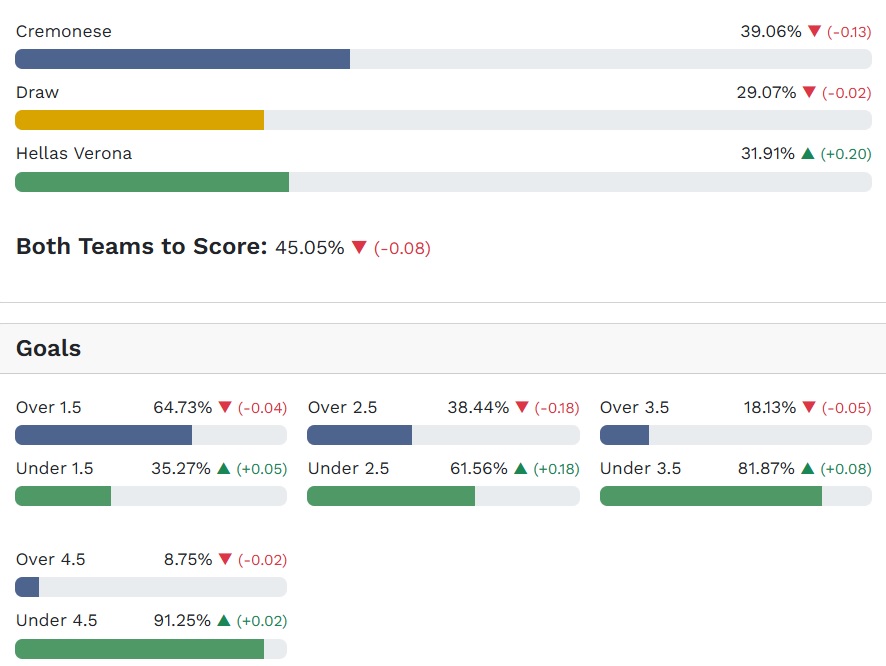Click the Goals section header
Screen dimensions: 886x666
pyautogui.click(x=49, y=349)
